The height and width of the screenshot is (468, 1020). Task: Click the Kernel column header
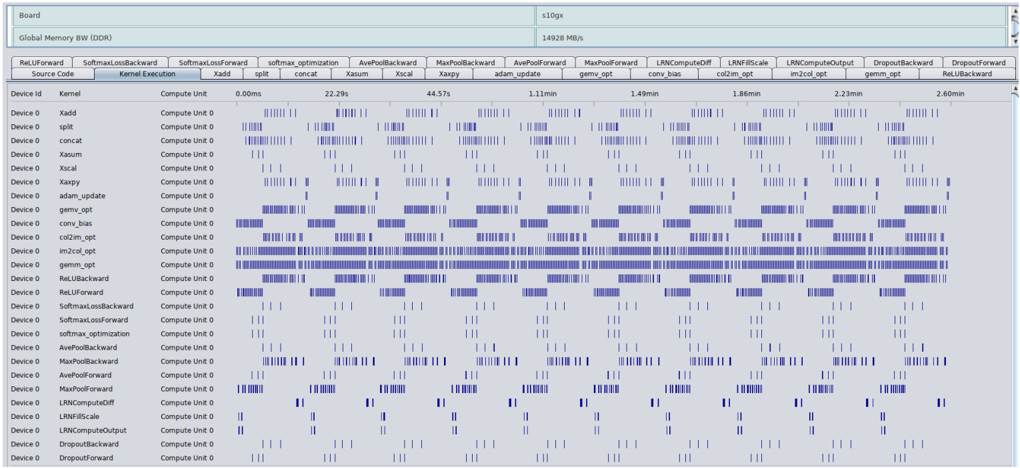(70, 94)
